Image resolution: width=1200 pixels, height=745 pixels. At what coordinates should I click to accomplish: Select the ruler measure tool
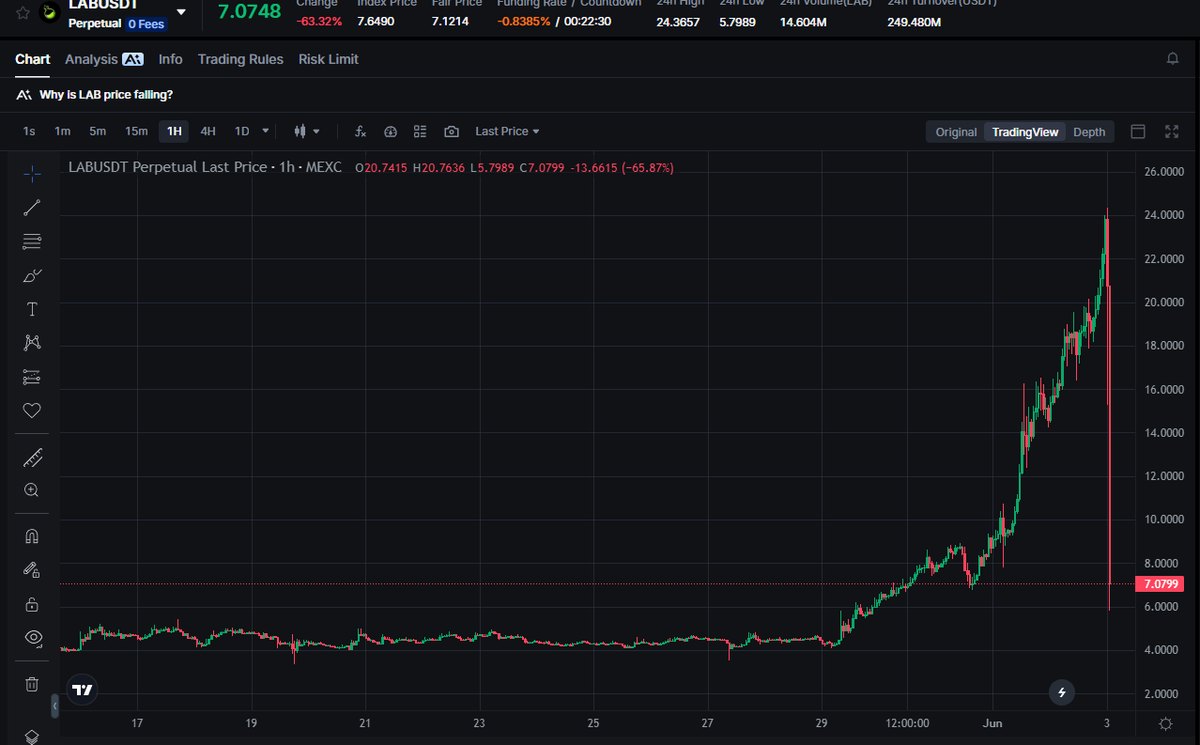[32, 458]
